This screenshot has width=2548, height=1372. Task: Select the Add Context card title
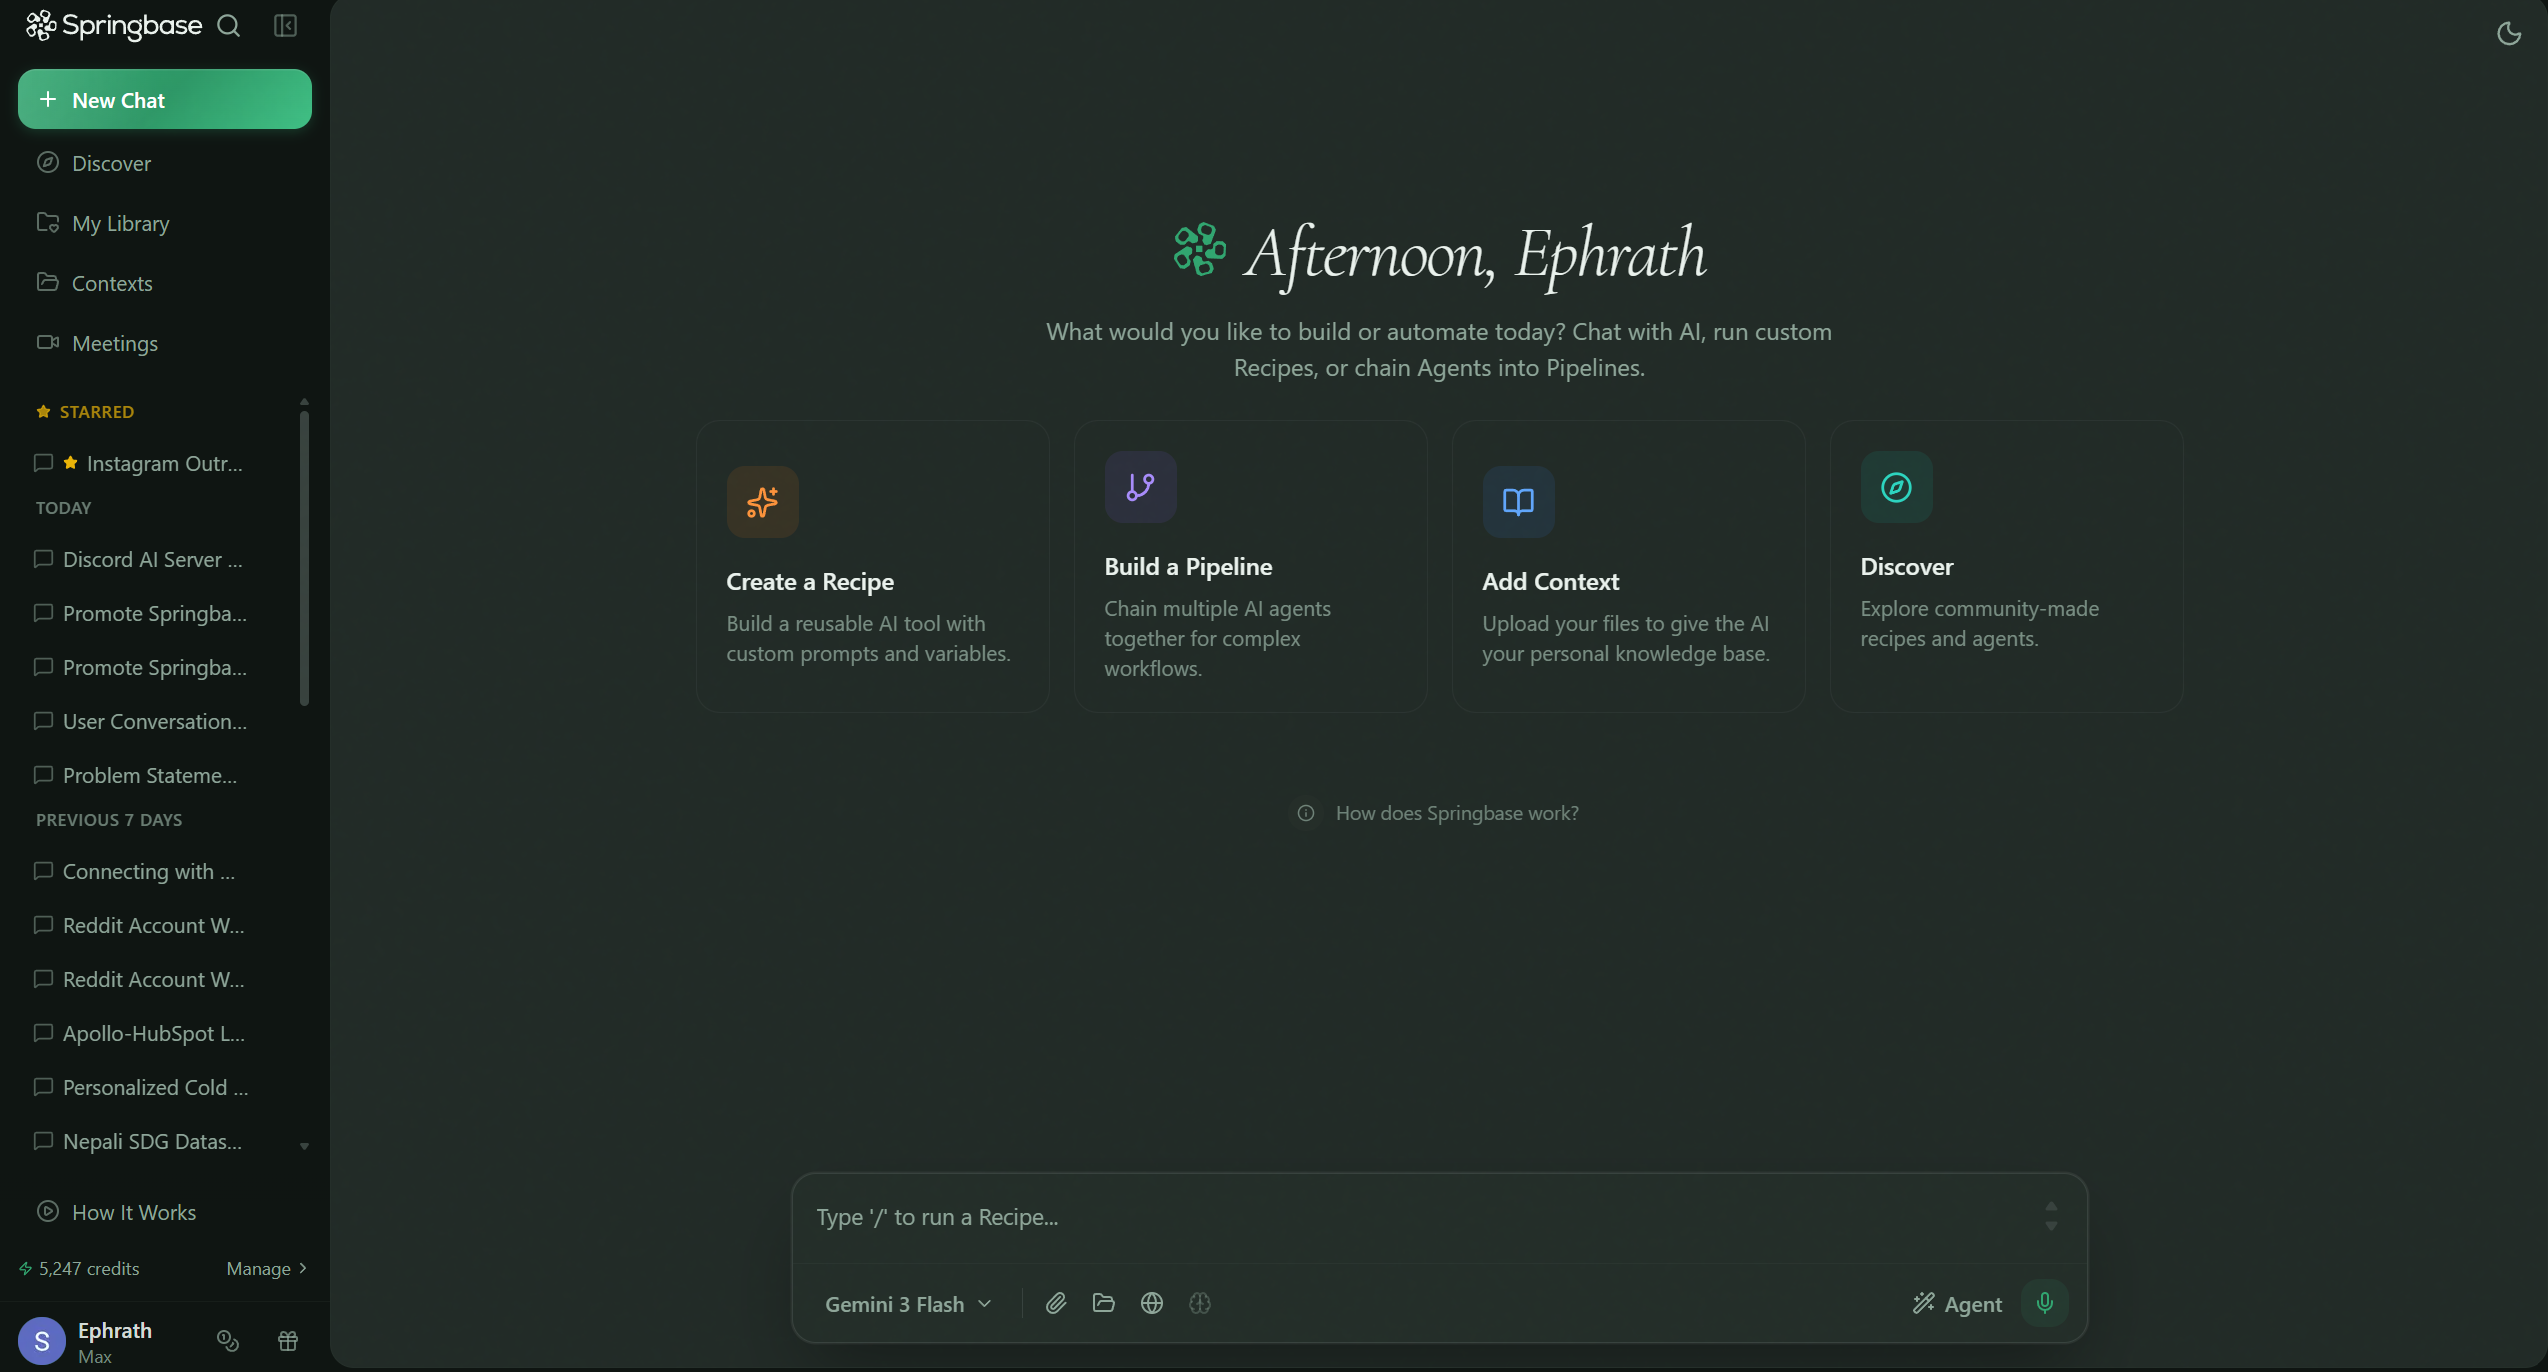pyautogui.click(x=1551, y=582)
